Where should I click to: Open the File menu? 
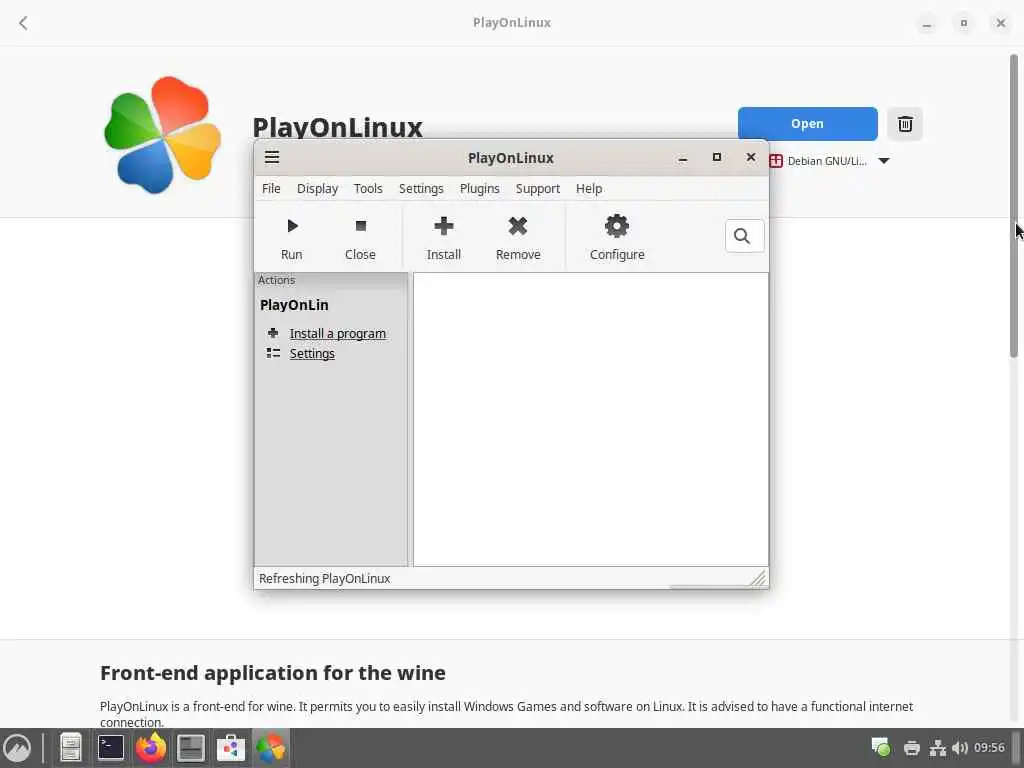coord(271,189)
